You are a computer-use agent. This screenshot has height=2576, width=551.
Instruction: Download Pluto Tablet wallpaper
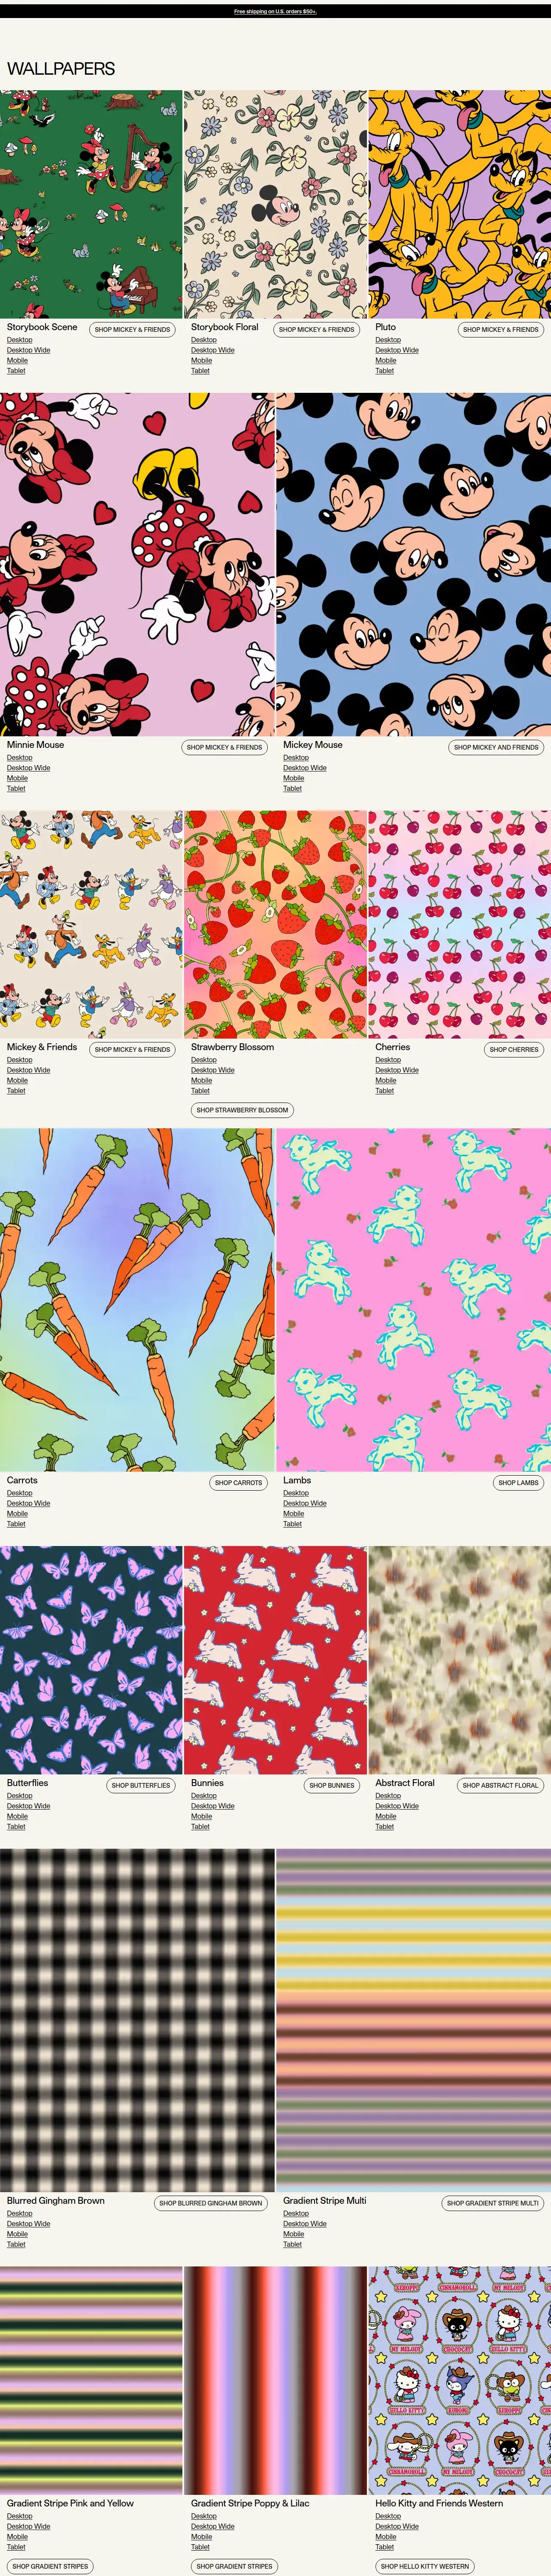click(x=384, y=371)
